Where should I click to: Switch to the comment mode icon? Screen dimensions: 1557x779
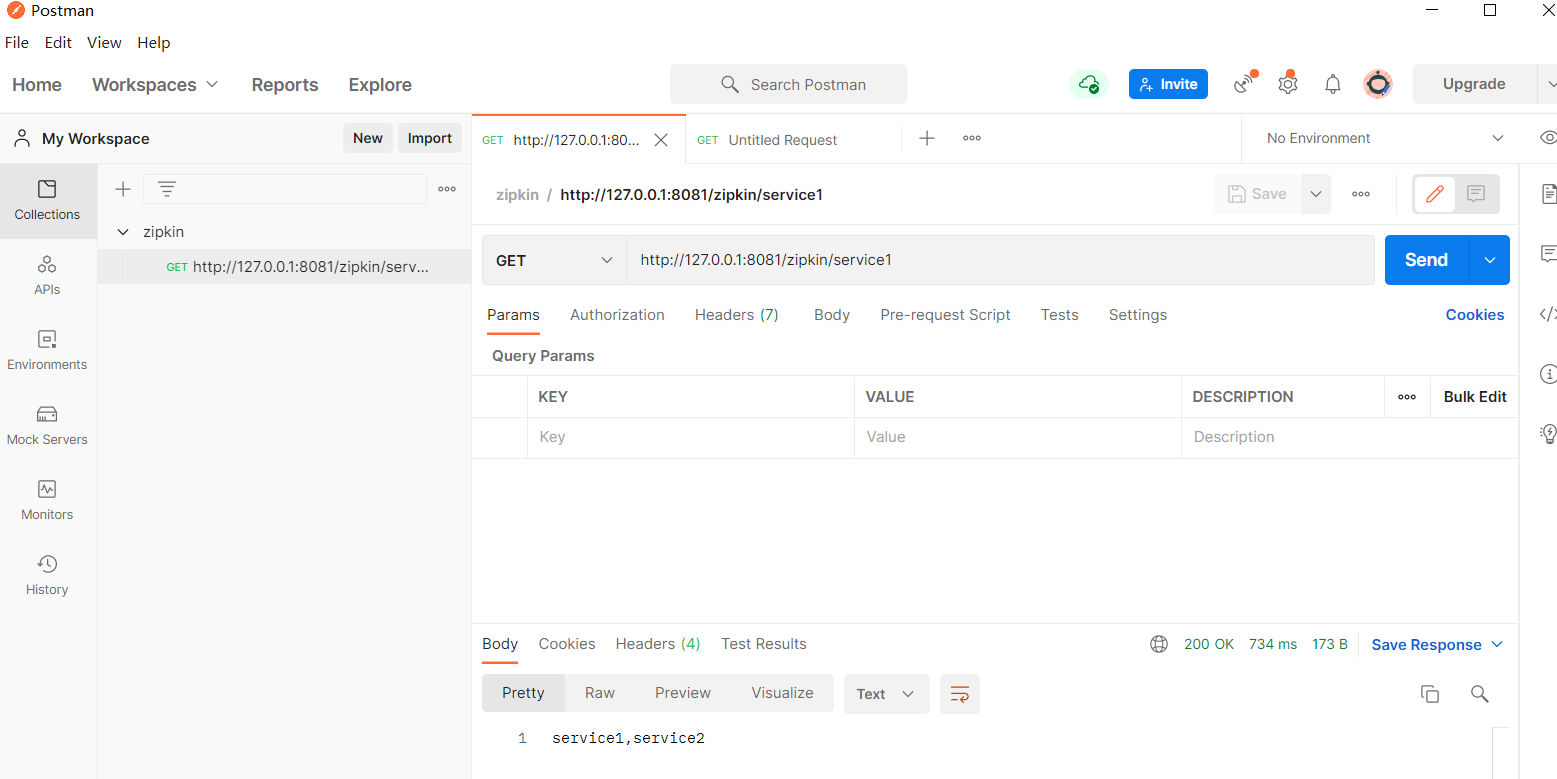(x=1476, y=194)
